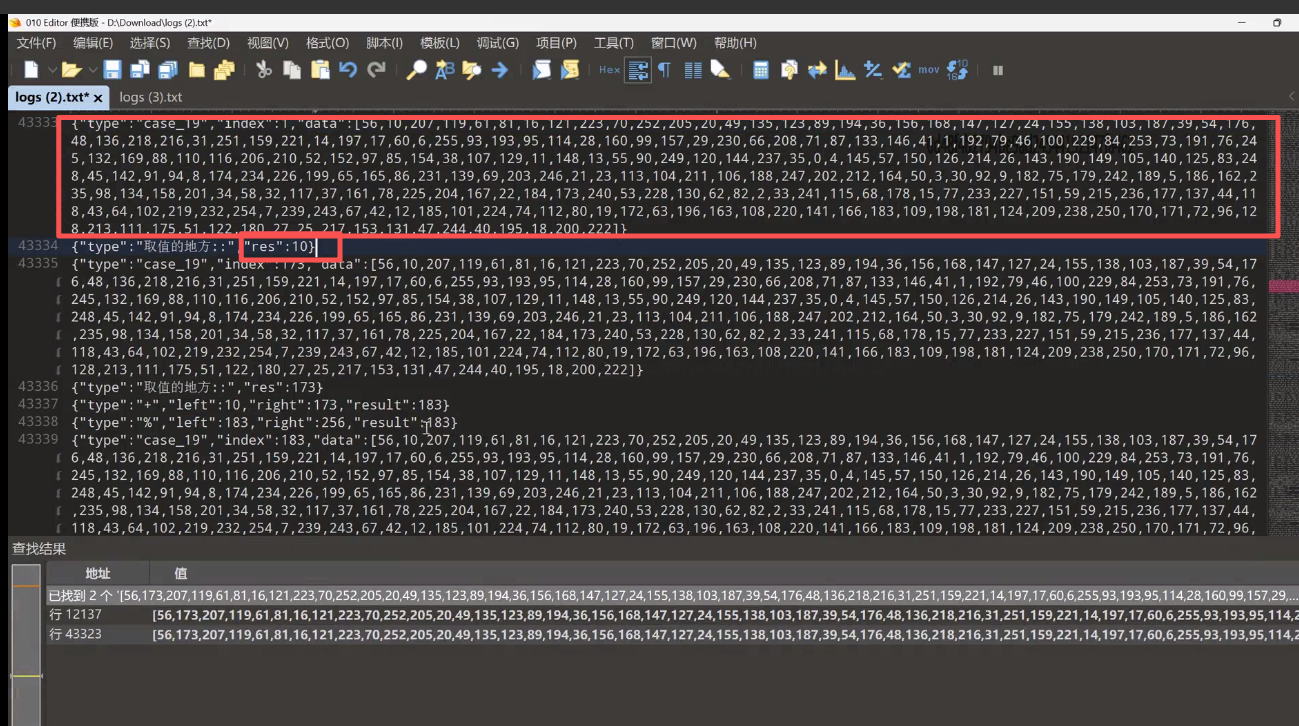Select find result row 行 43323
Image resolution: width=1299 pixels, height=726 pixels.
[672, 634]
